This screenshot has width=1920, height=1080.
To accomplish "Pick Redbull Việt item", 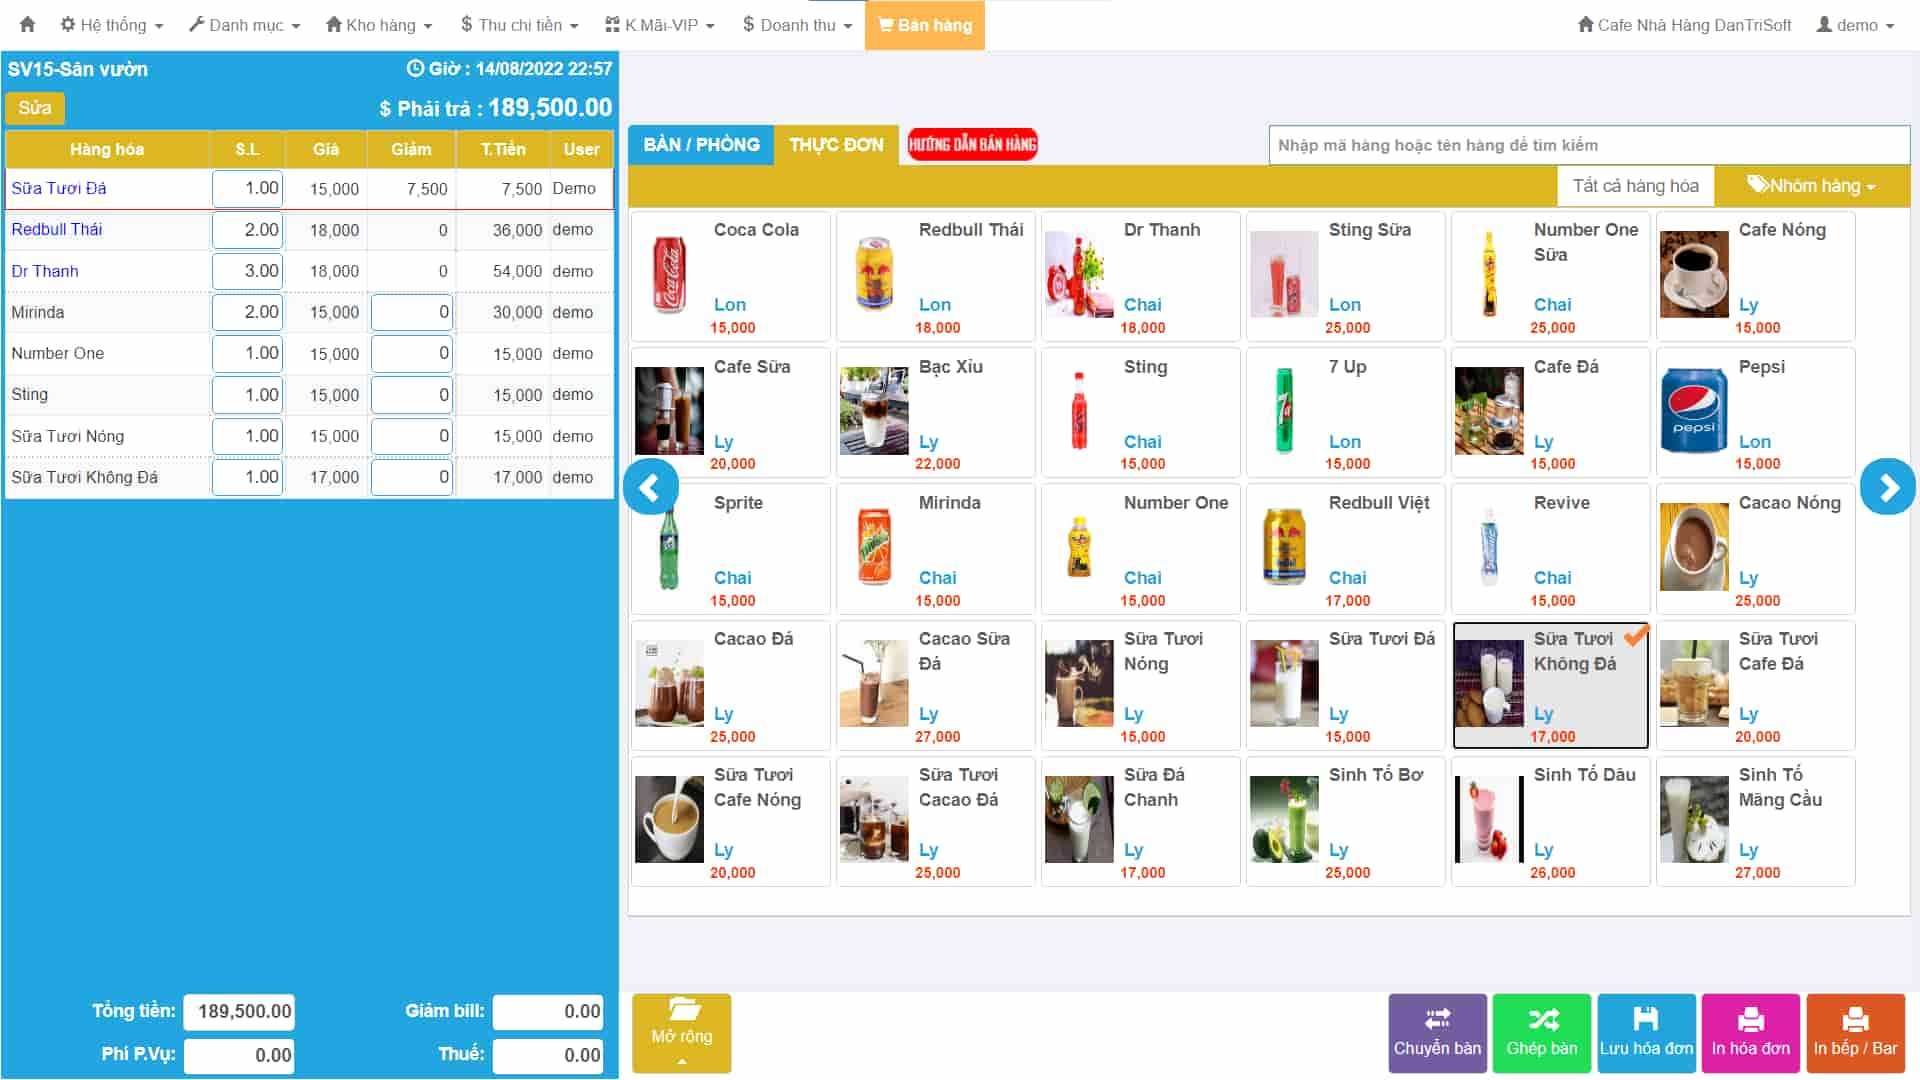I will (1346, 549).
